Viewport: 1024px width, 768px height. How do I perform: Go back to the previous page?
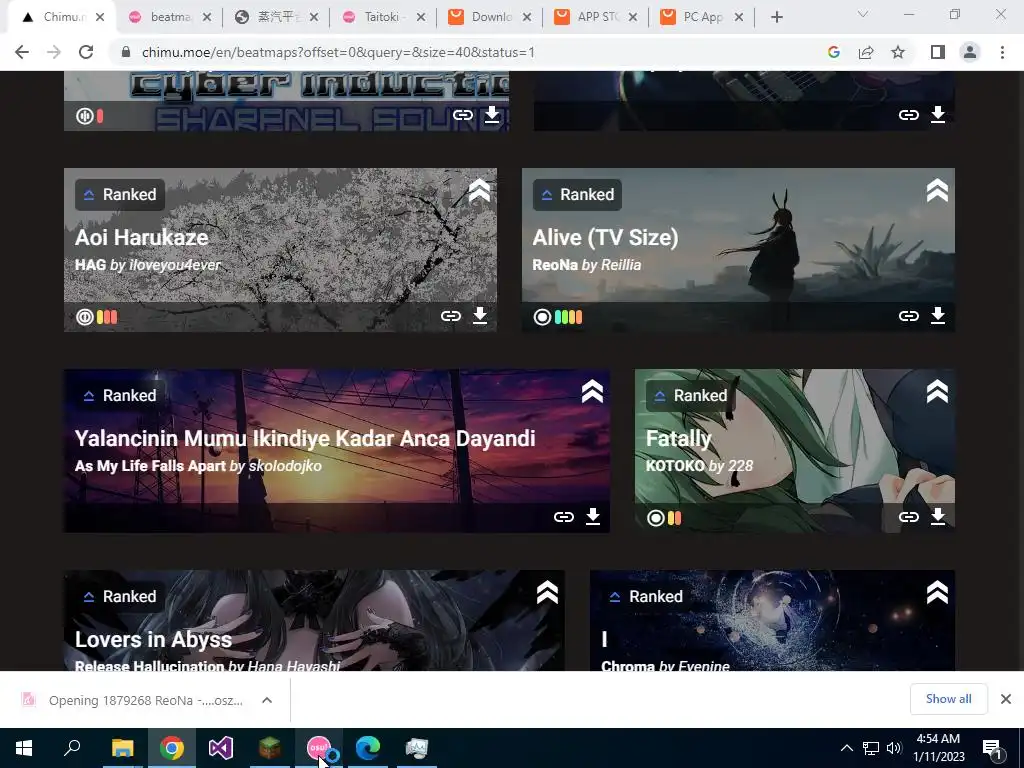pos(22,52)
